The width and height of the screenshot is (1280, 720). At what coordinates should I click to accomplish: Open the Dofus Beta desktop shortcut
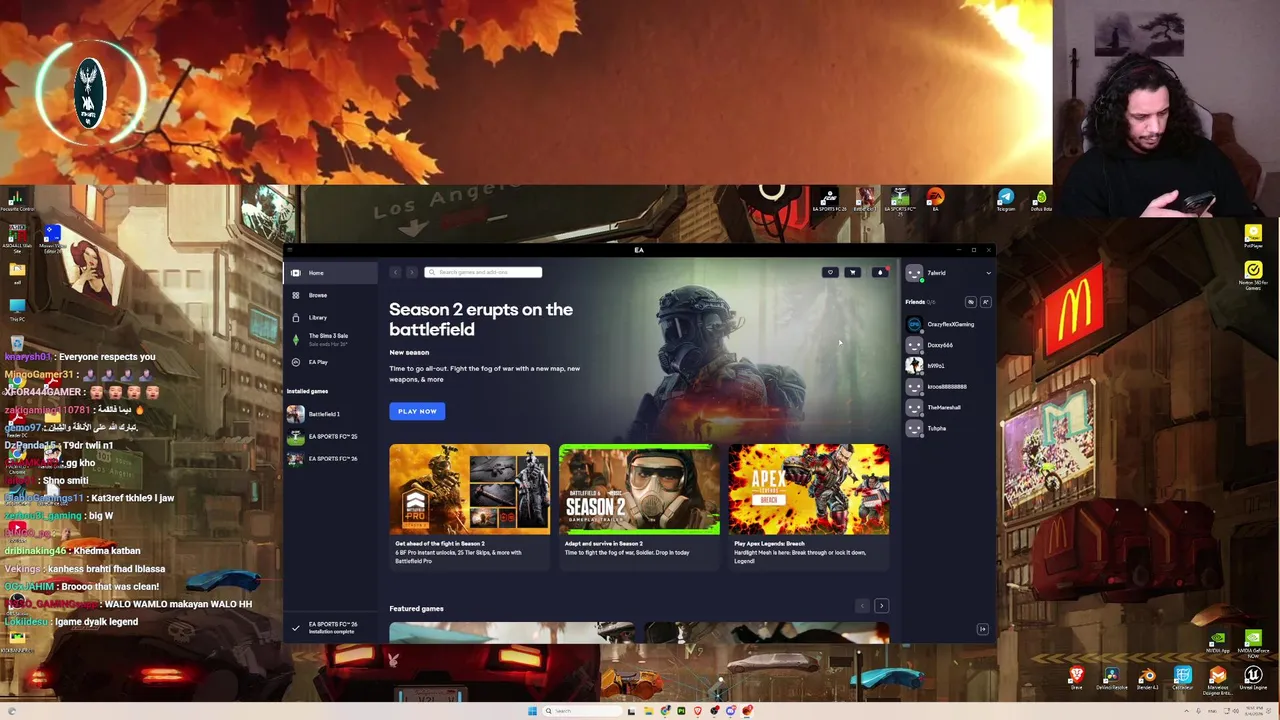[x=1041, y=199]
